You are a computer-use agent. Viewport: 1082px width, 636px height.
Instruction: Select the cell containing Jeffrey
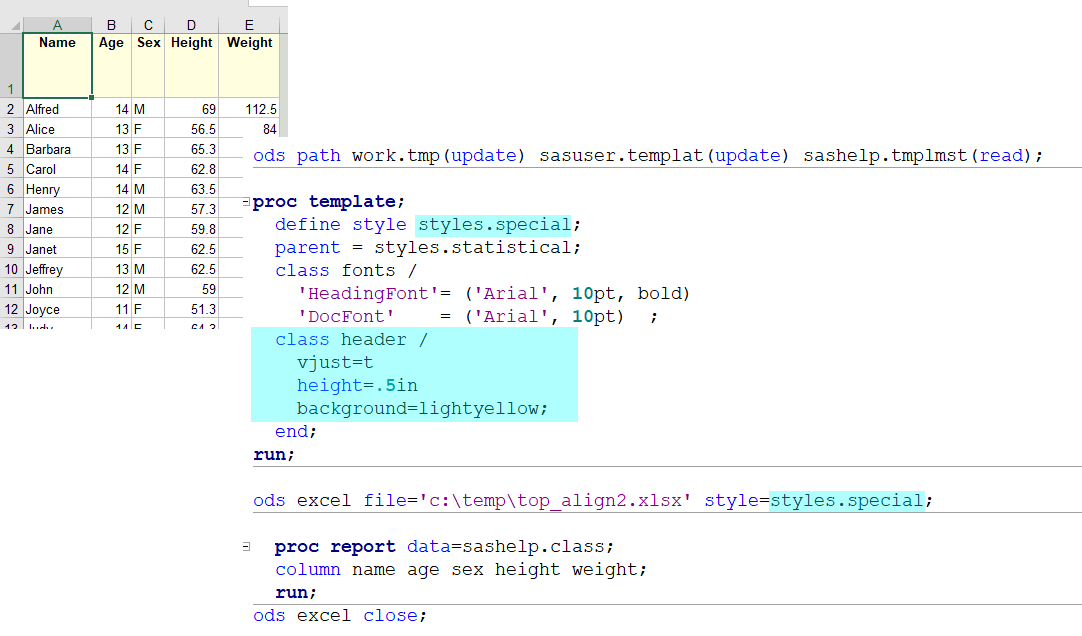(x=57, y=269)
